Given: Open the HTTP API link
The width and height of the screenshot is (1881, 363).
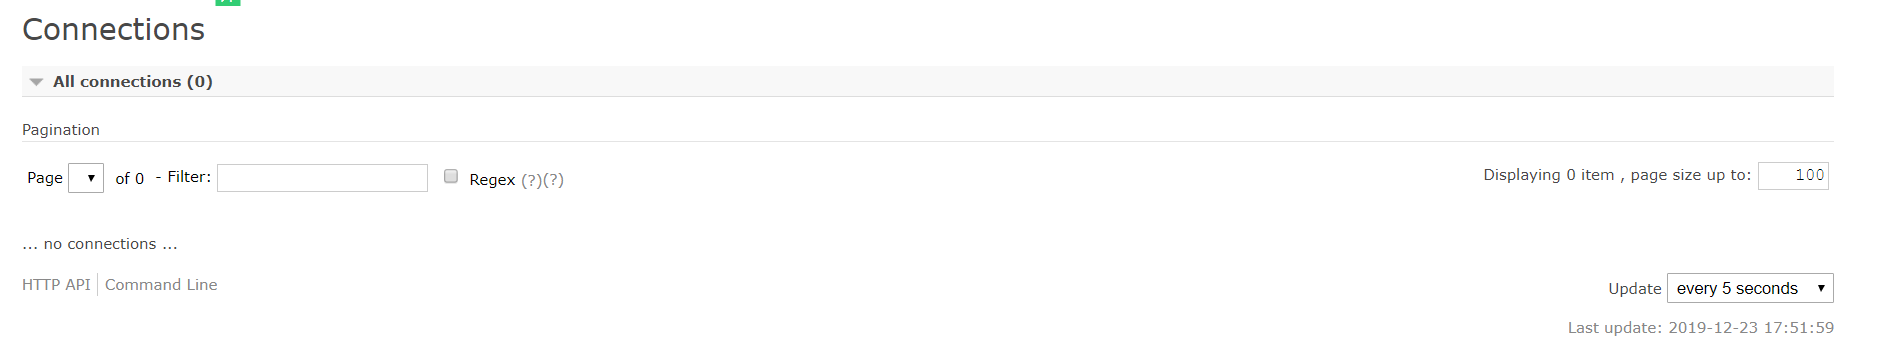Looking at the screenshot, I should coord(56,285).
